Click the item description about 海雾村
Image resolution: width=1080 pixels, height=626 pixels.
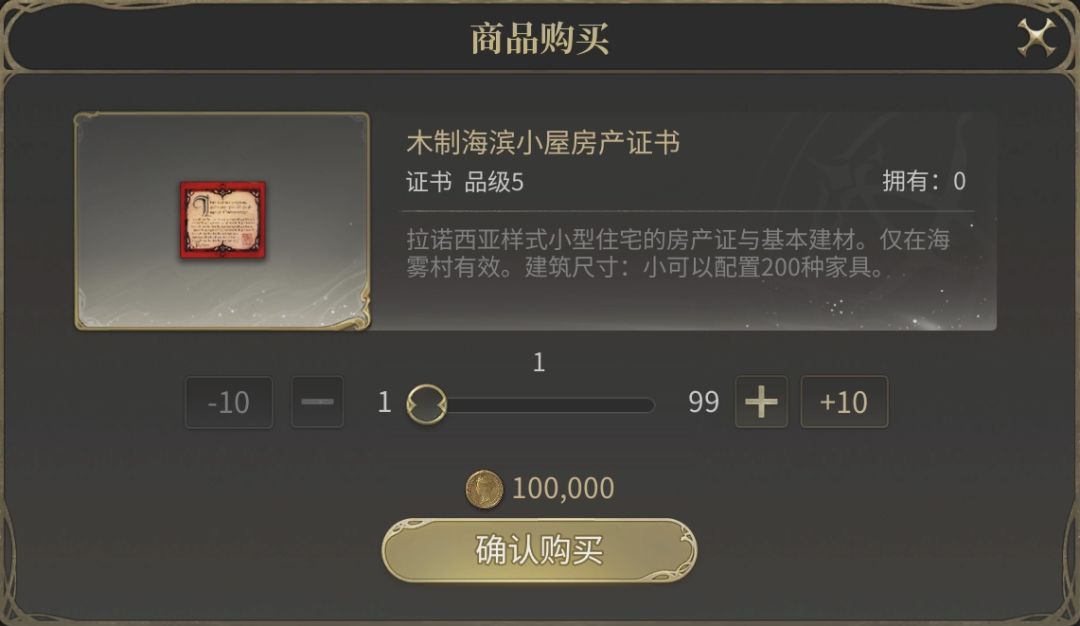click(x=680, y=253)
